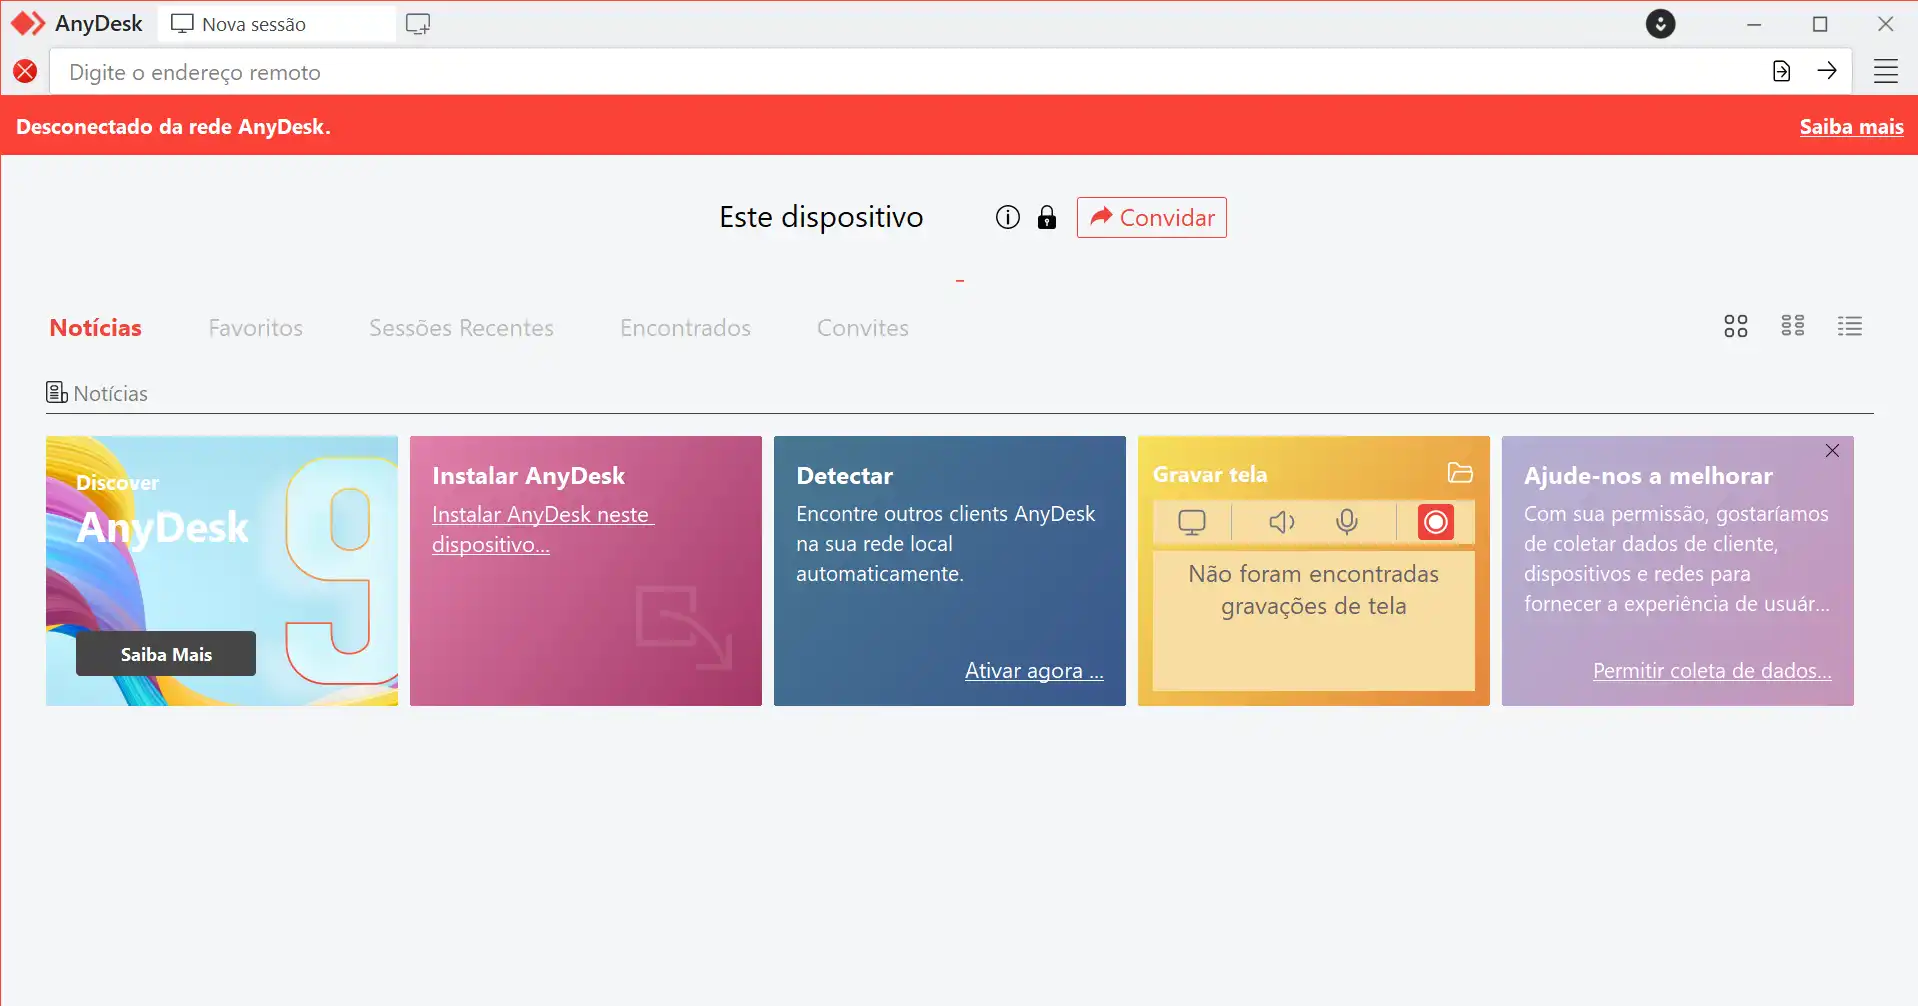Click the Notícias section header icon
The width and height of the screenshot is (1918, 1006).
pyautogui.click(x=56, y=392)
